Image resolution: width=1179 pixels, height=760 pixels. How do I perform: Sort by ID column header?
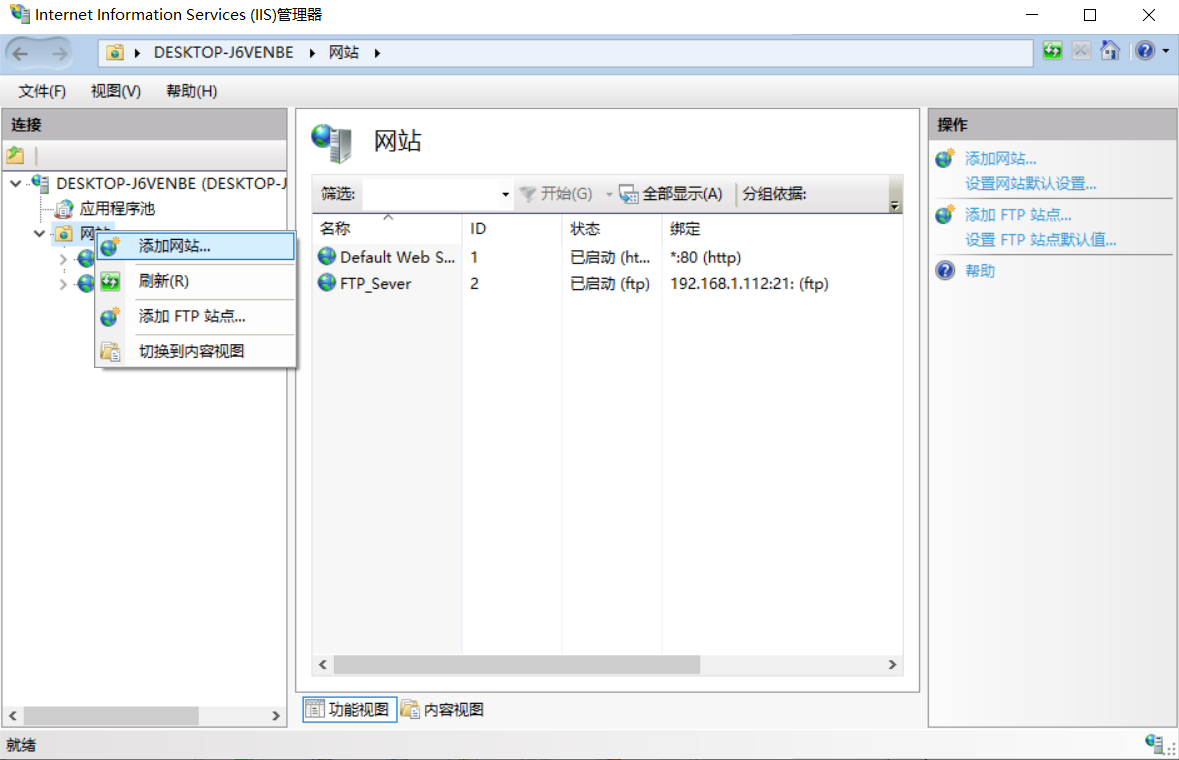point(511,229)
